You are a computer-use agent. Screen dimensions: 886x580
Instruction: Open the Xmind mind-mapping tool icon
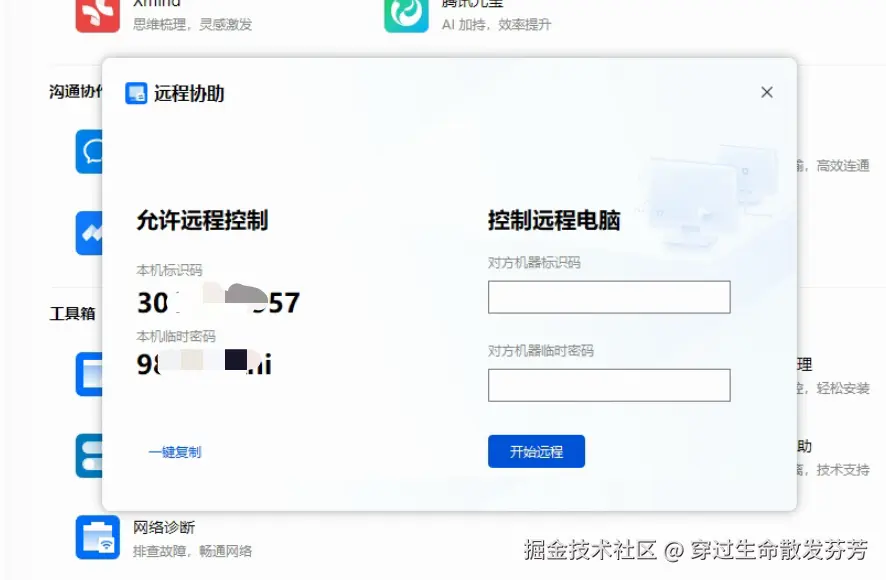[97, 14]
